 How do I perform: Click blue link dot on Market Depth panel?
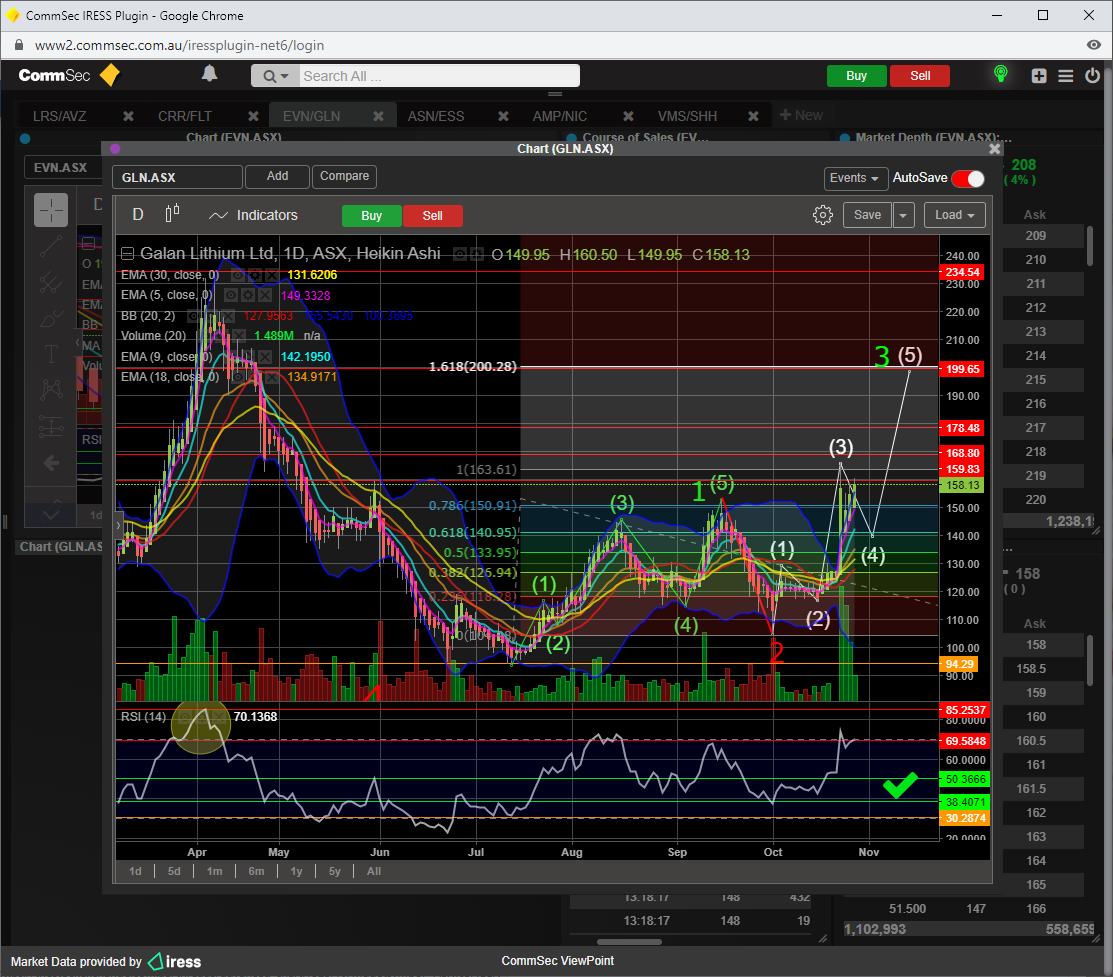click(845, 138)
